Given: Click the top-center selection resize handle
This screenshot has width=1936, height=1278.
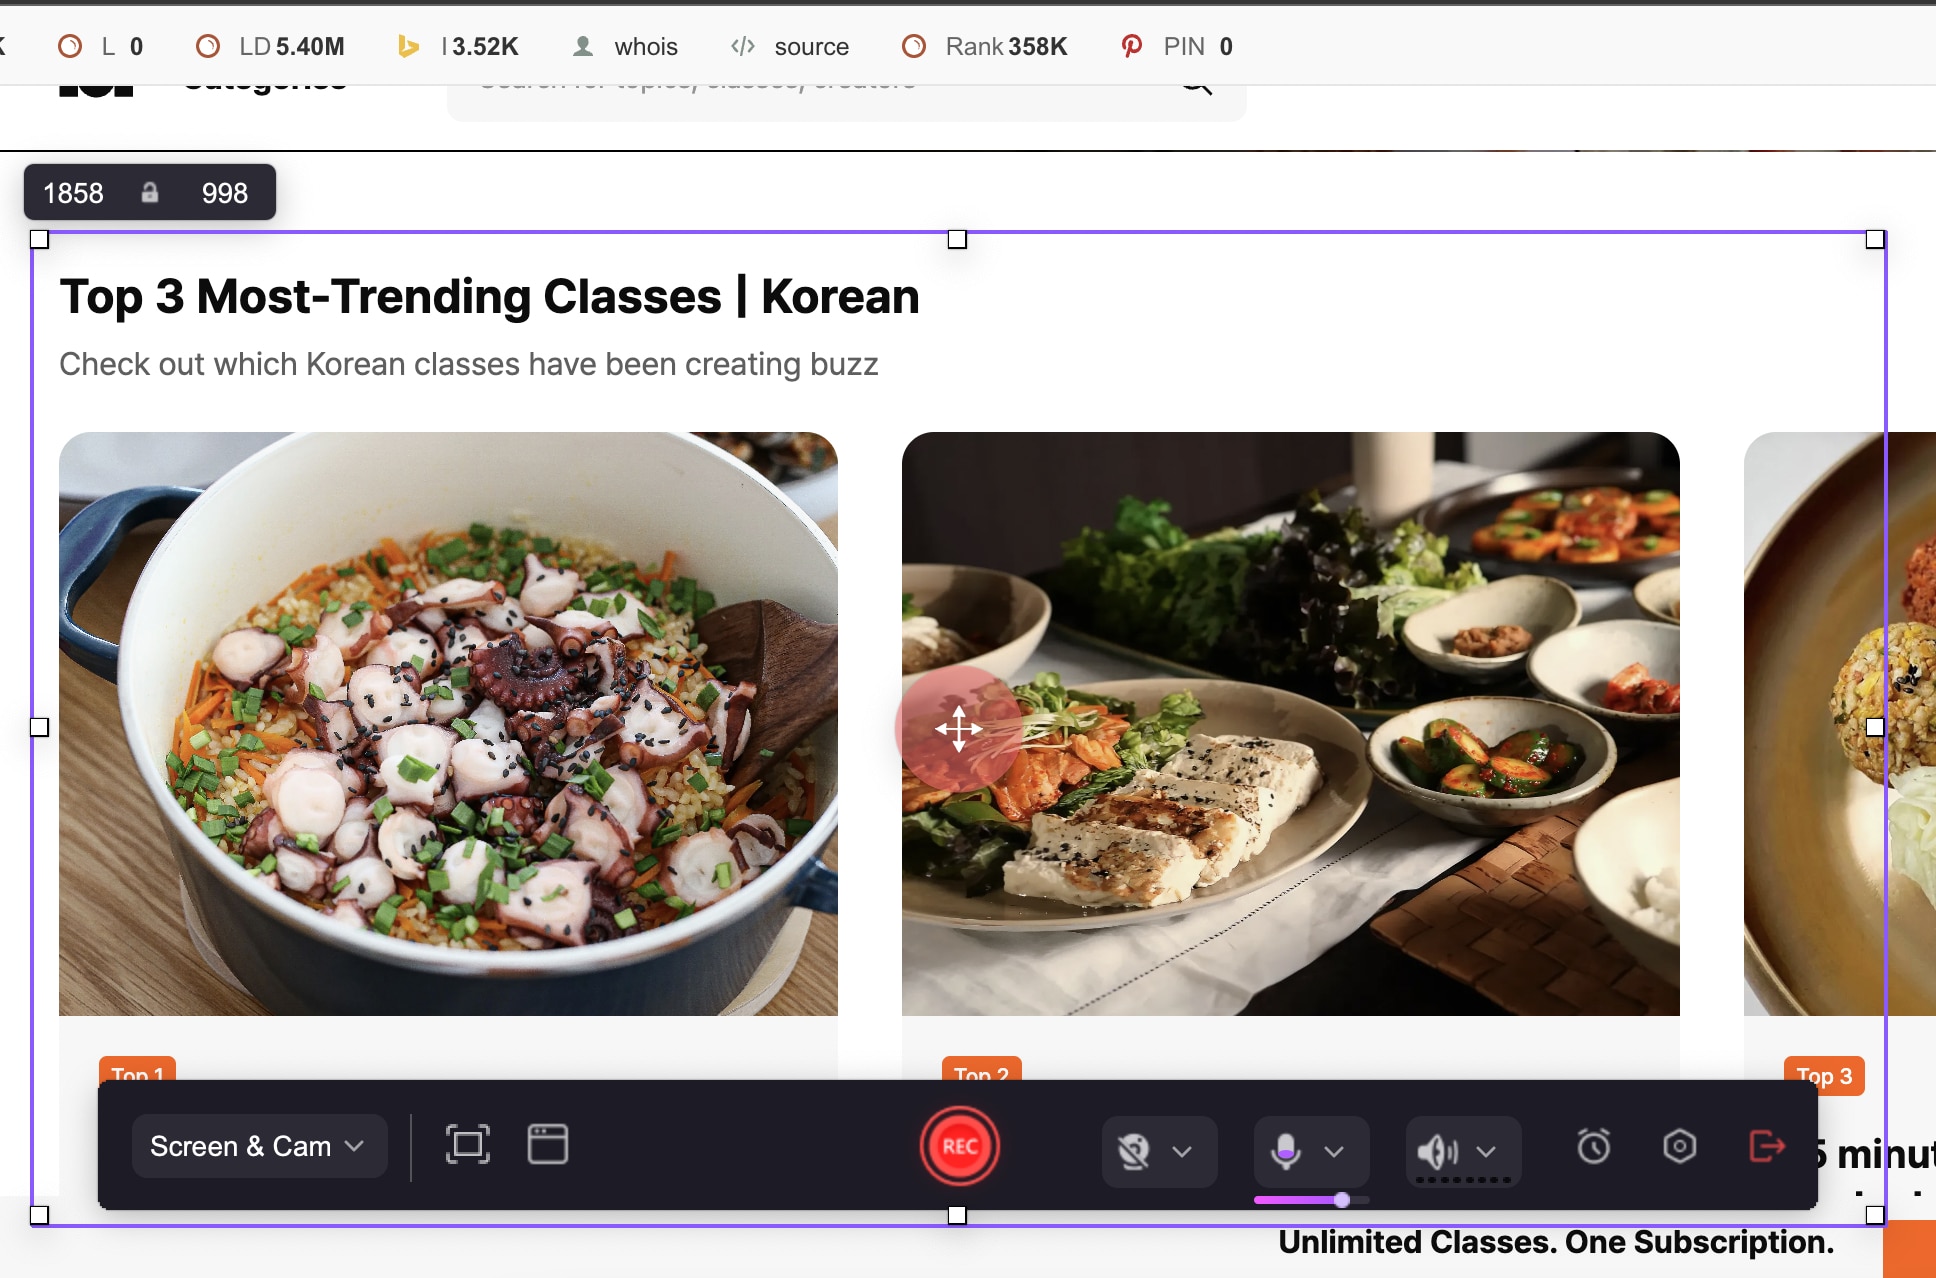Looking at the screenshot, I should tap(957, 239).
